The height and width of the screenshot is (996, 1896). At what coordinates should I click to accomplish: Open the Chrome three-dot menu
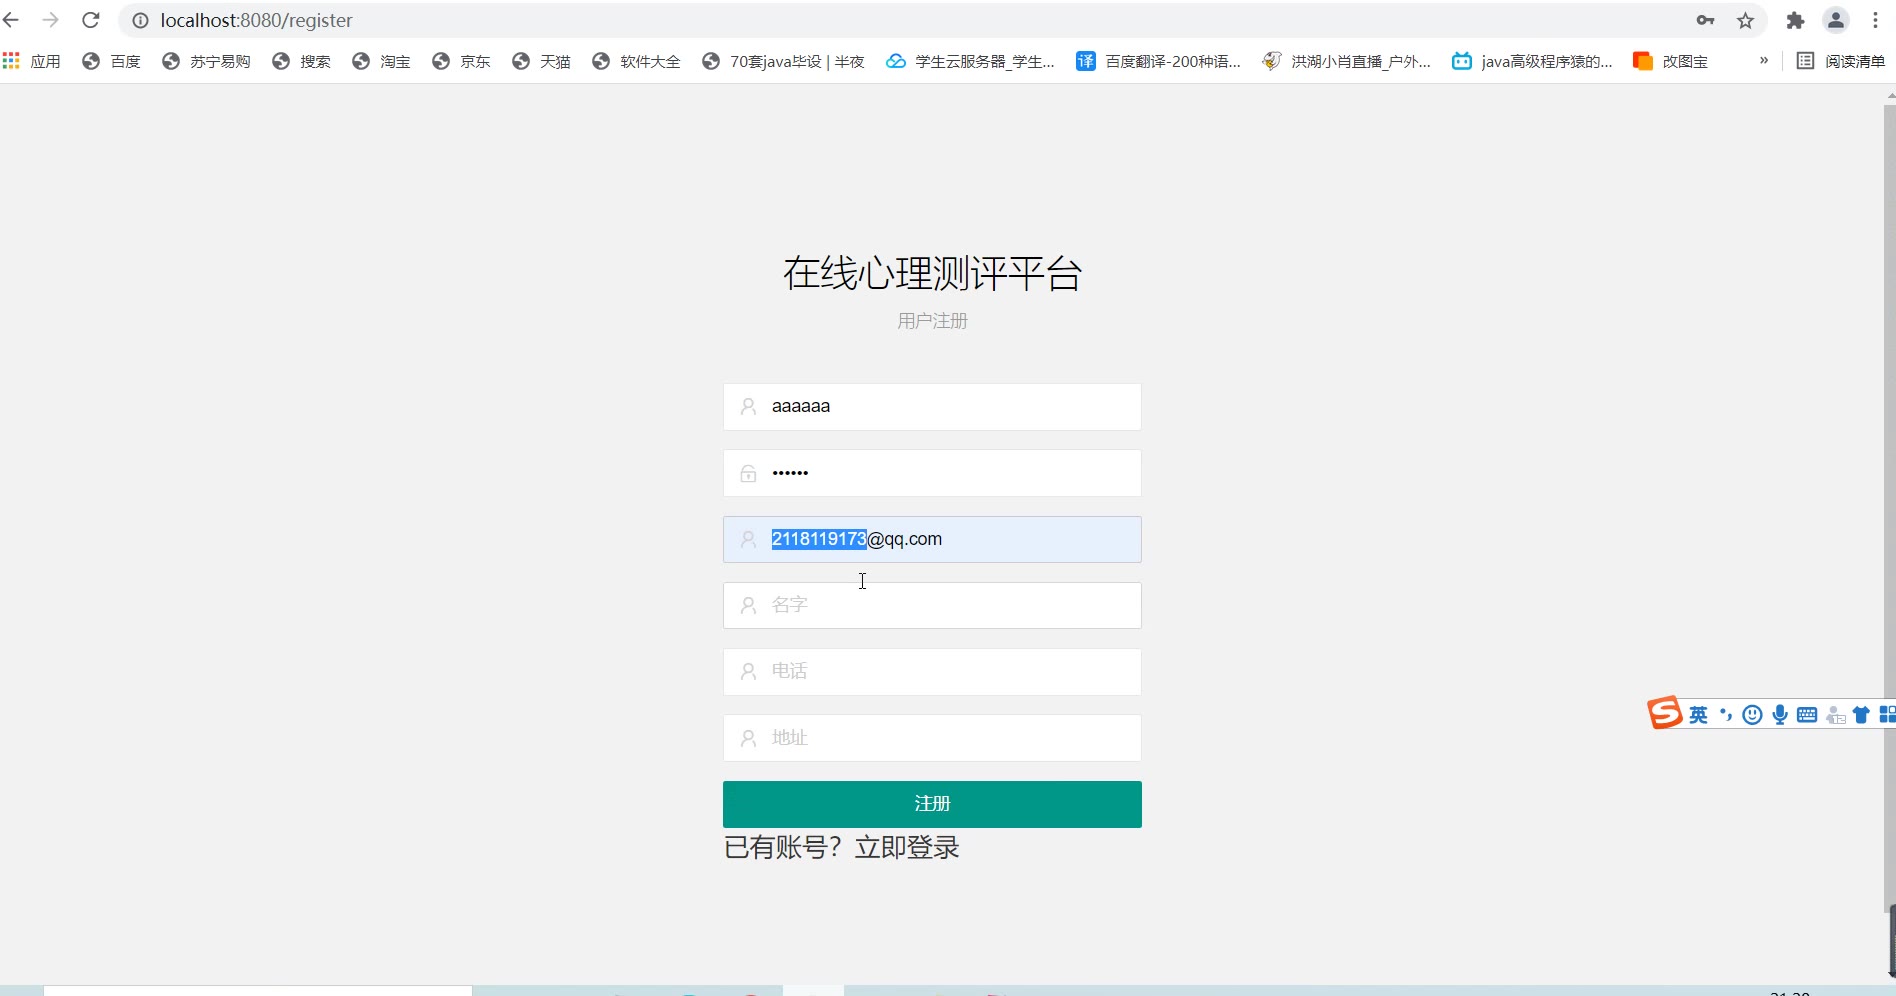tap(1875, 20)
